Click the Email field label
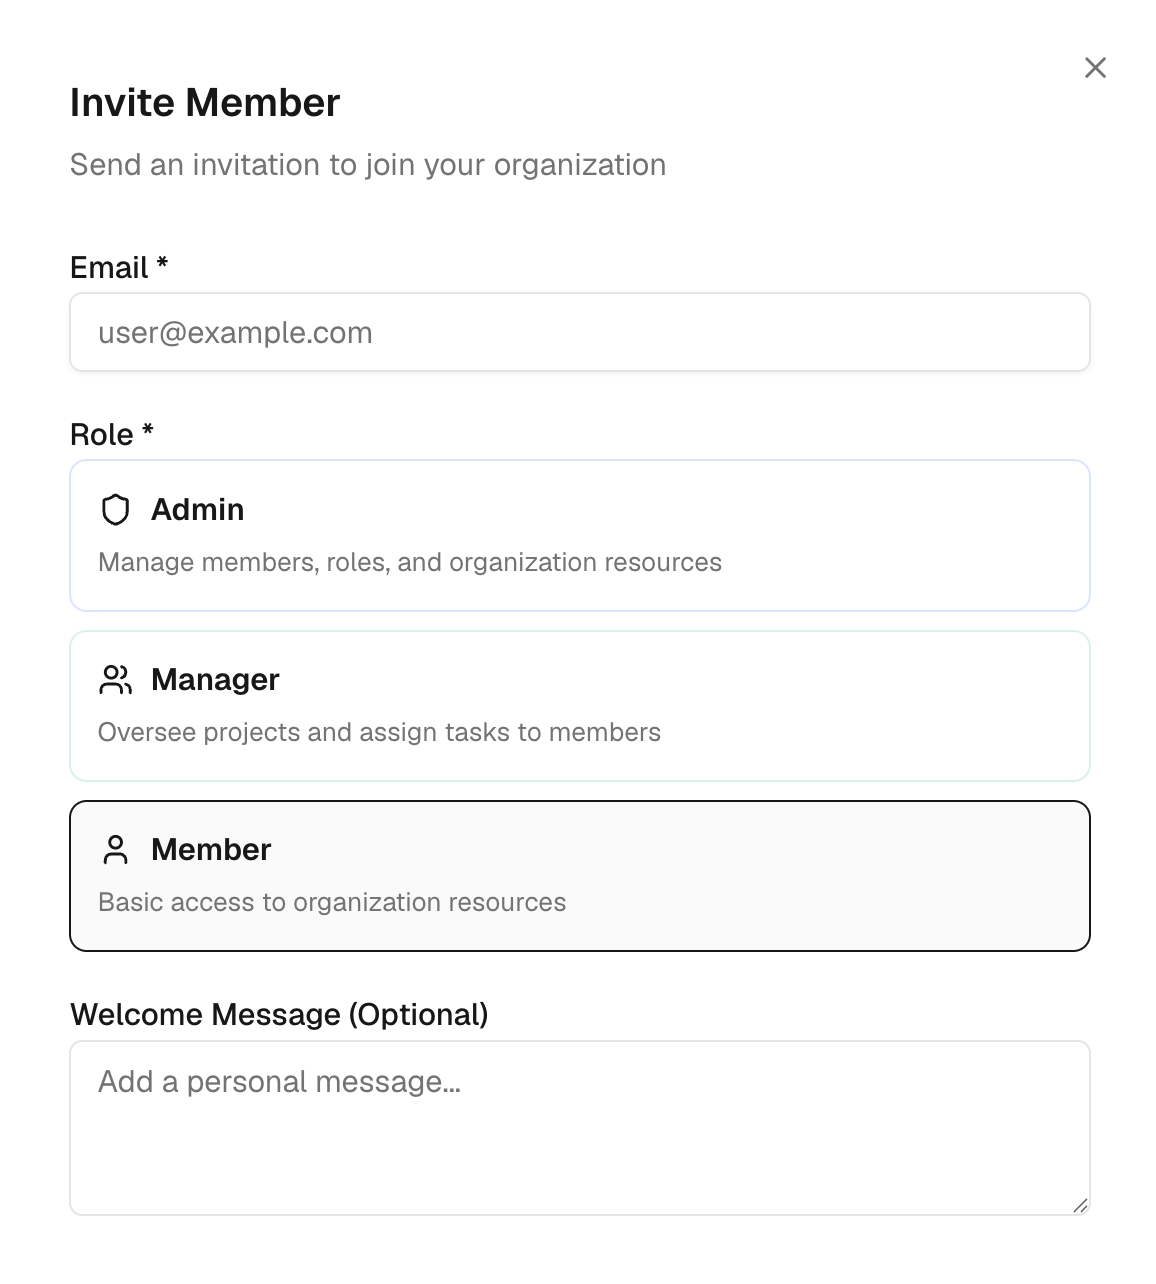Viewport: 1156px width, 1284px height. tap(109, 267)
